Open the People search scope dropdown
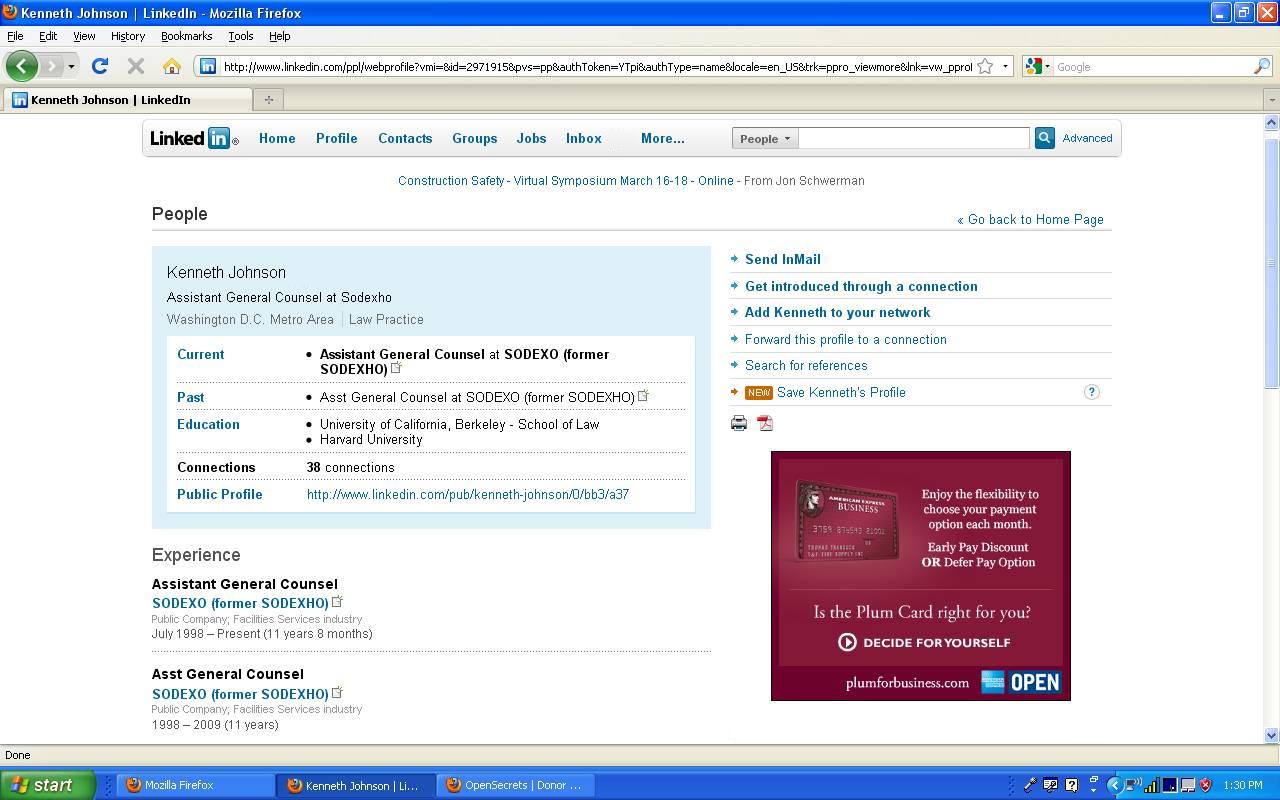This screenshot has width=1280, height=800. pyautogui.click(x=764, y=138)
